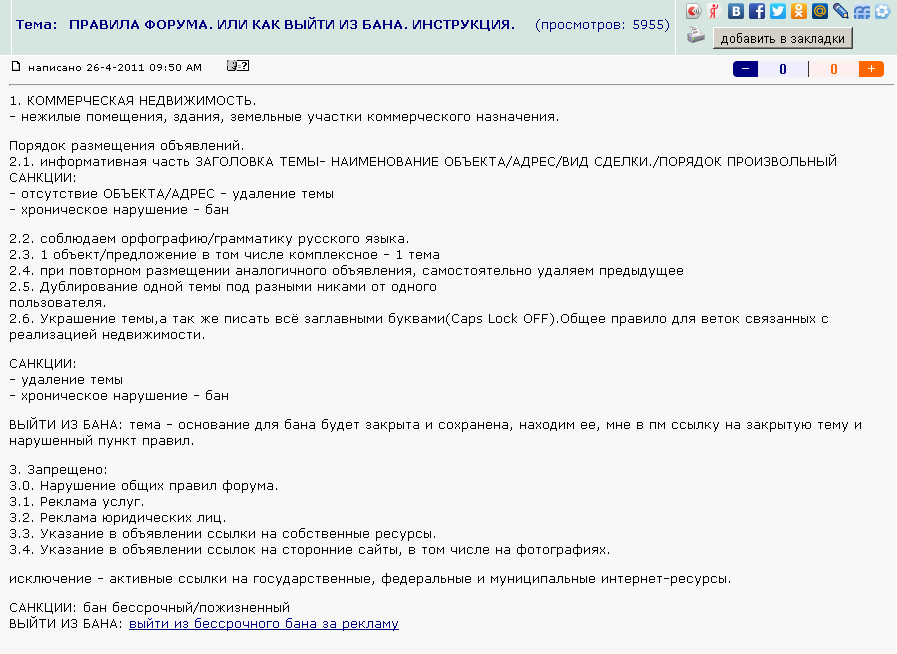Click the negative vote count number
The width and height of the screenshot is (897, 654).
(783, 69)
